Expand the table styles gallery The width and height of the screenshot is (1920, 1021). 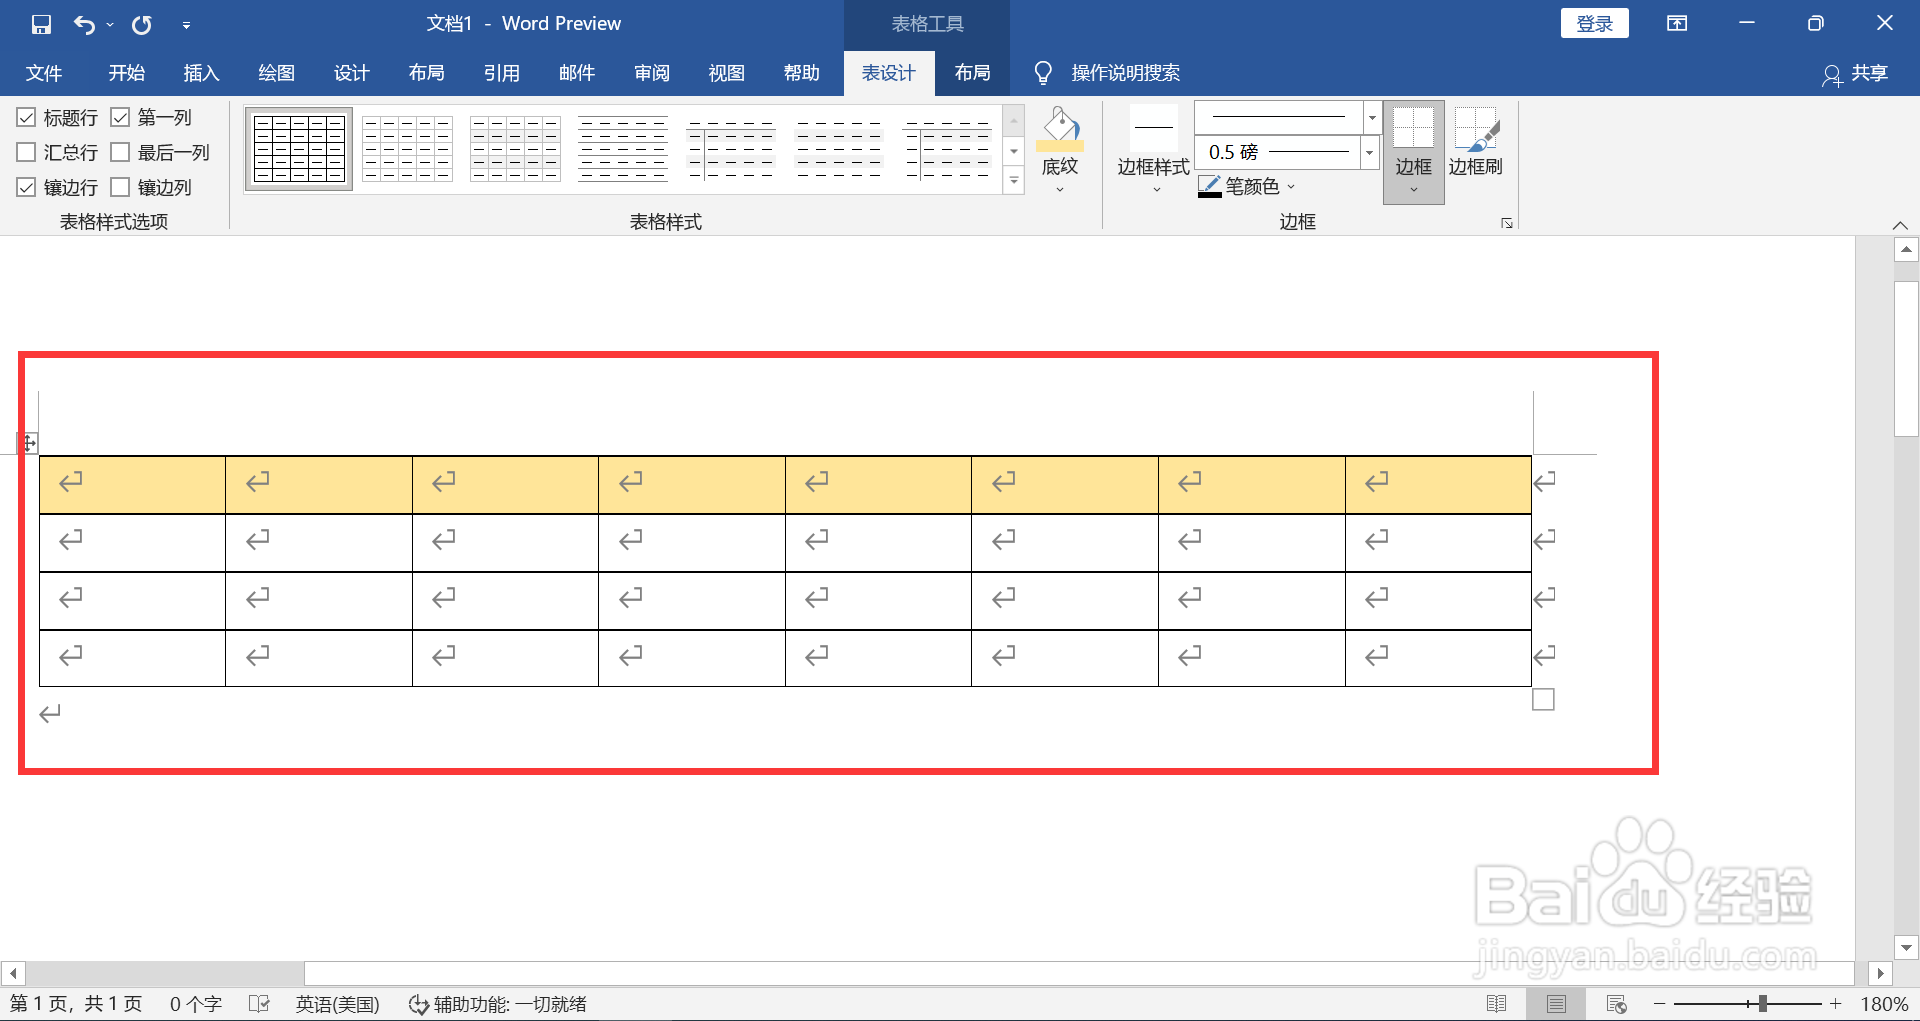coord(1014,181)
